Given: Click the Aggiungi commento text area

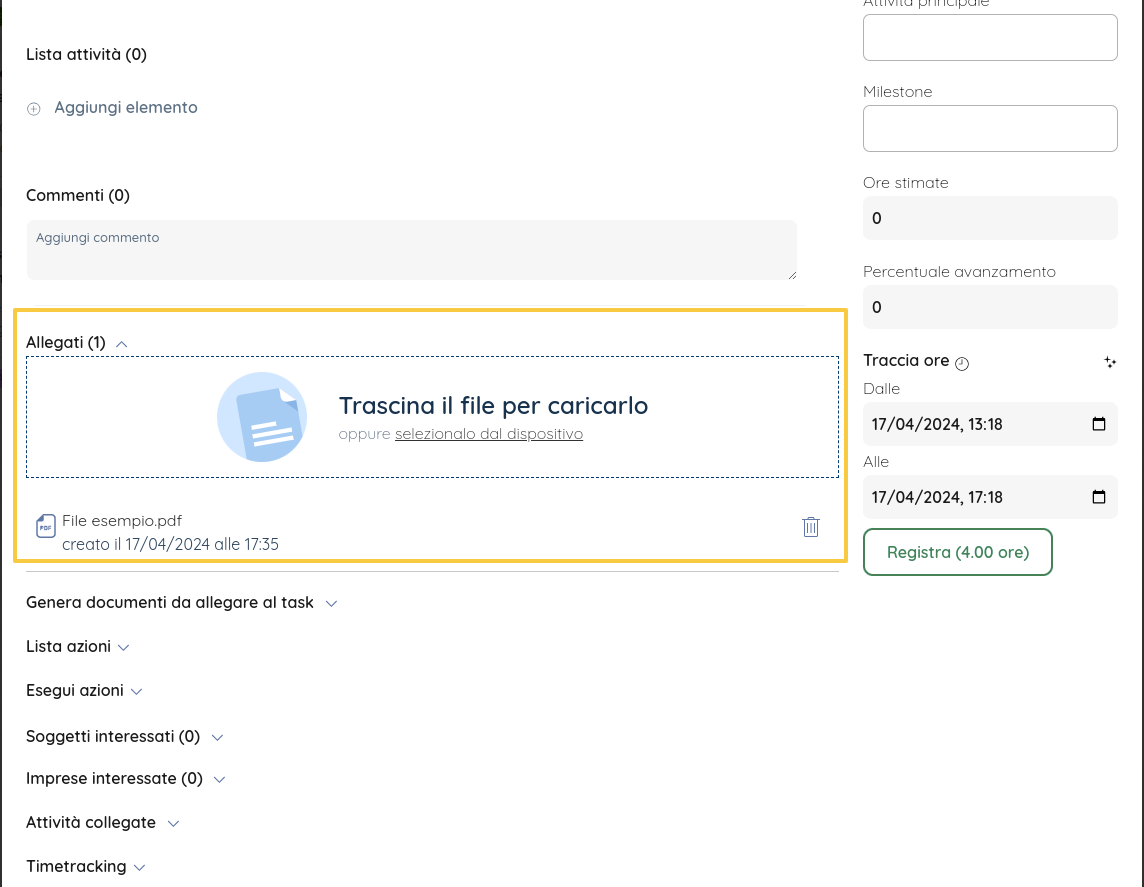Looking at the screenshot, I should tap(411, 250).
